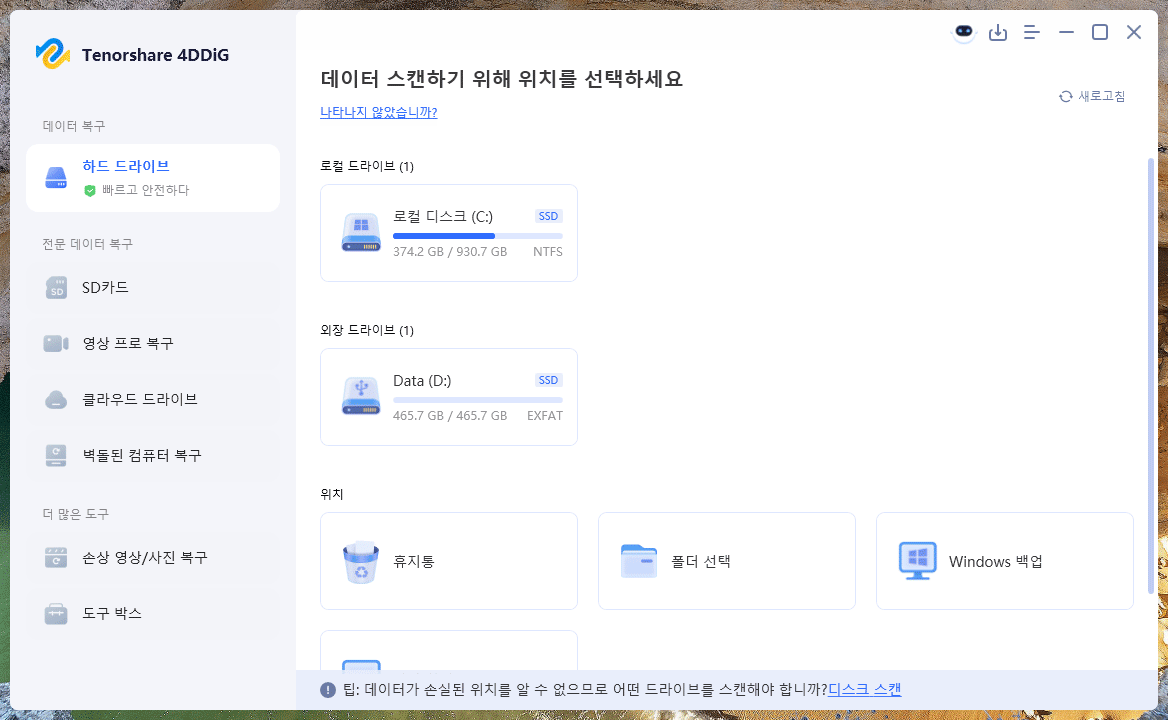Open the hamburger menu icon in title bar

click(1032, 33)
